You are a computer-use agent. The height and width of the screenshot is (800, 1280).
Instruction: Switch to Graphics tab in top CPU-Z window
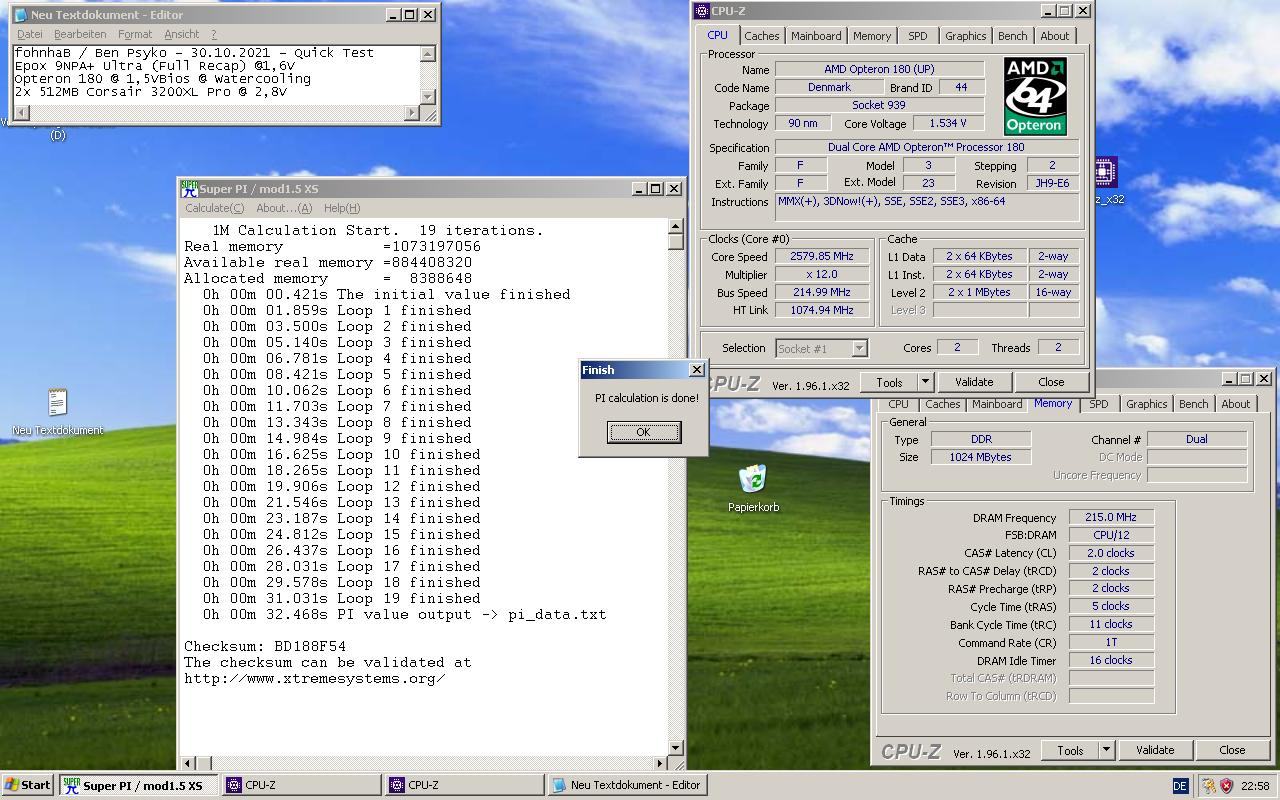coord(965,35)
